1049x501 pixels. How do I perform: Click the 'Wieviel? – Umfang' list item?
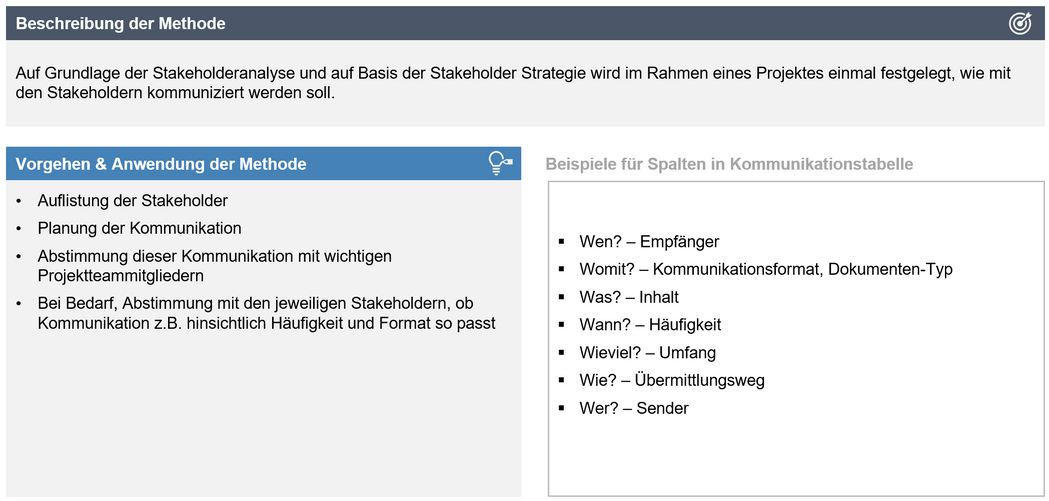point(647,353)
